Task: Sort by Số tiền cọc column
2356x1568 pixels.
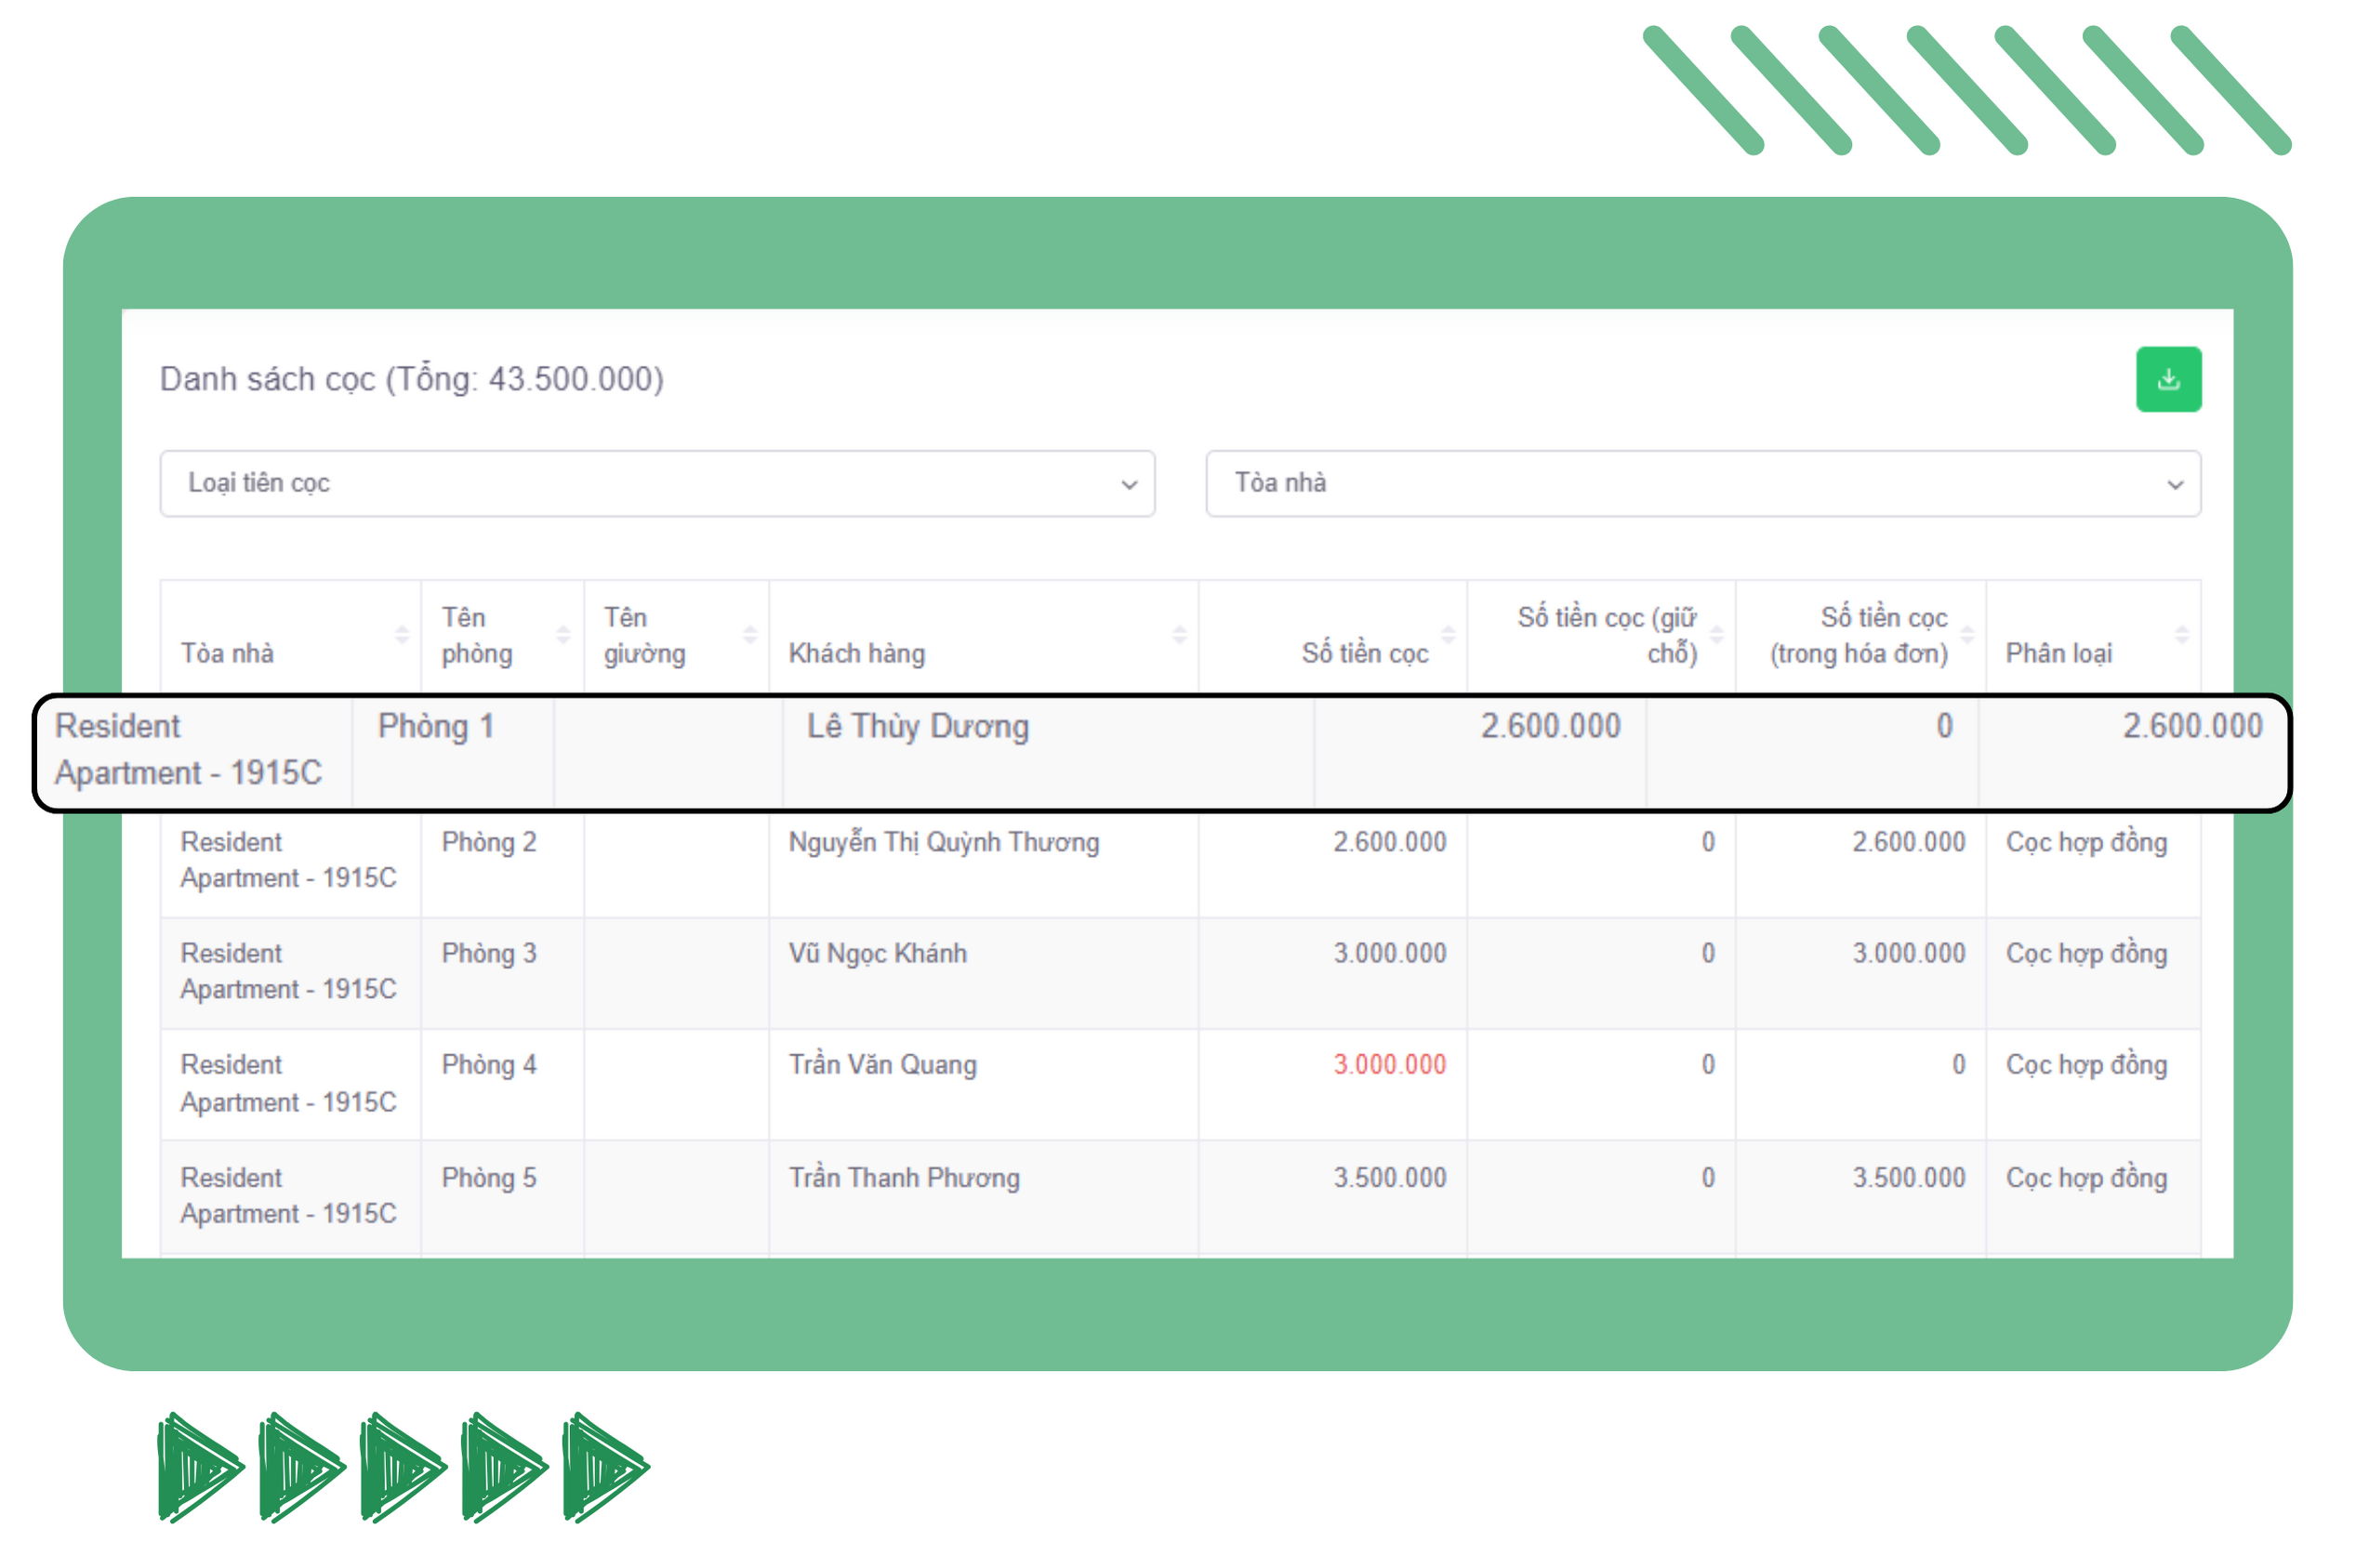Action: (1364, 652)
